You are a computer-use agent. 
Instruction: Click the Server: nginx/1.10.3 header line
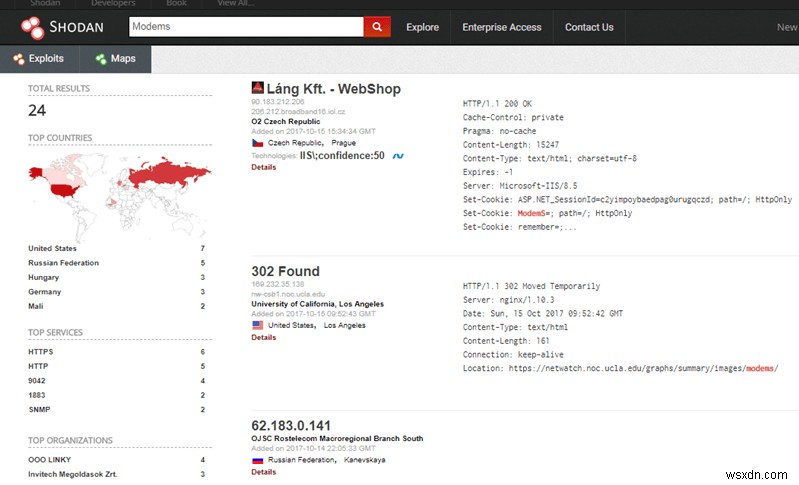click(509, 300)
